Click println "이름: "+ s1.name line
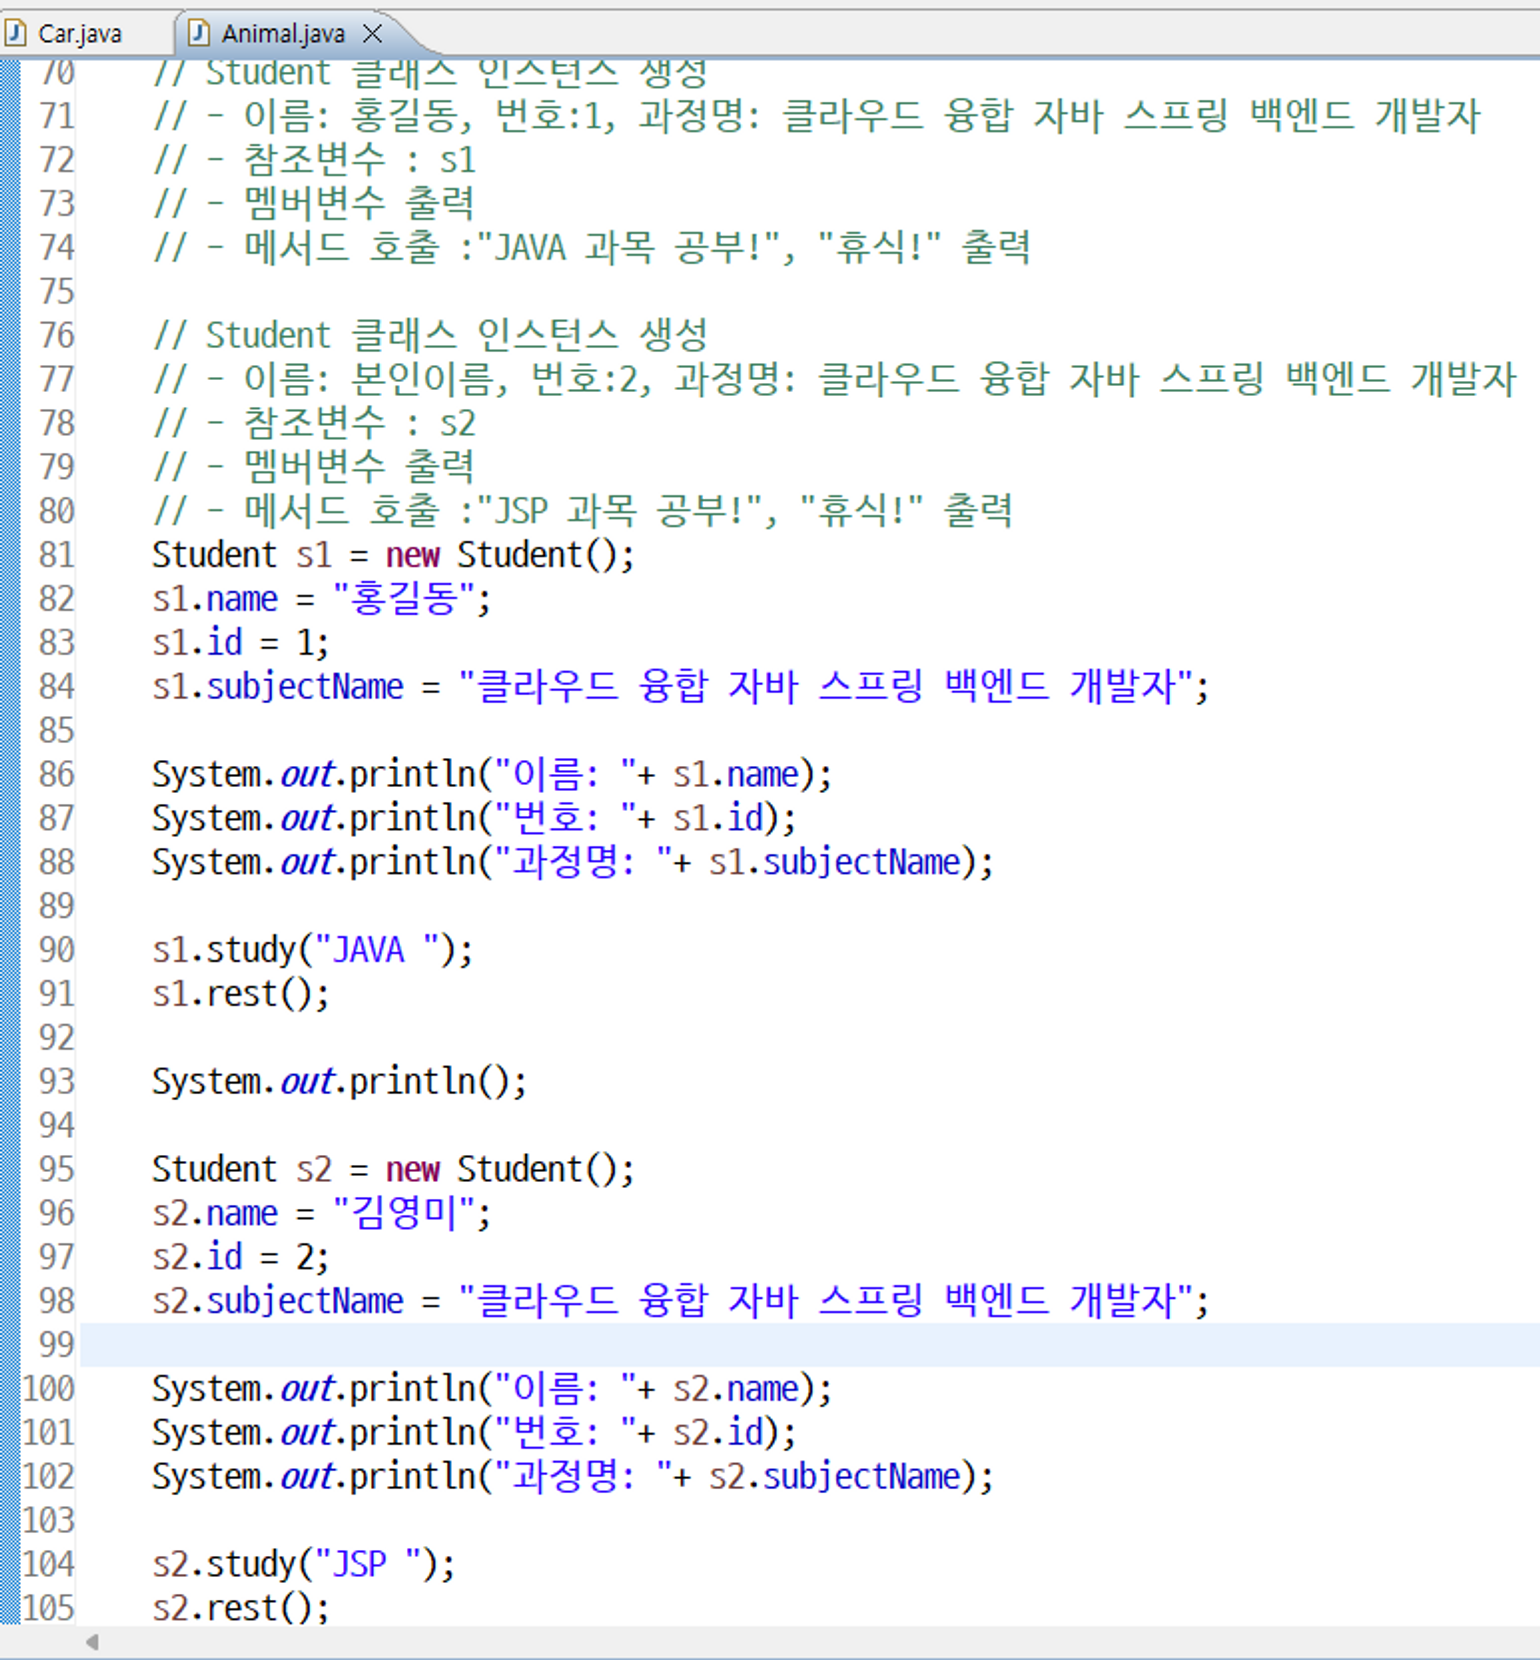1540x1660 pixels. coord(492,775)
